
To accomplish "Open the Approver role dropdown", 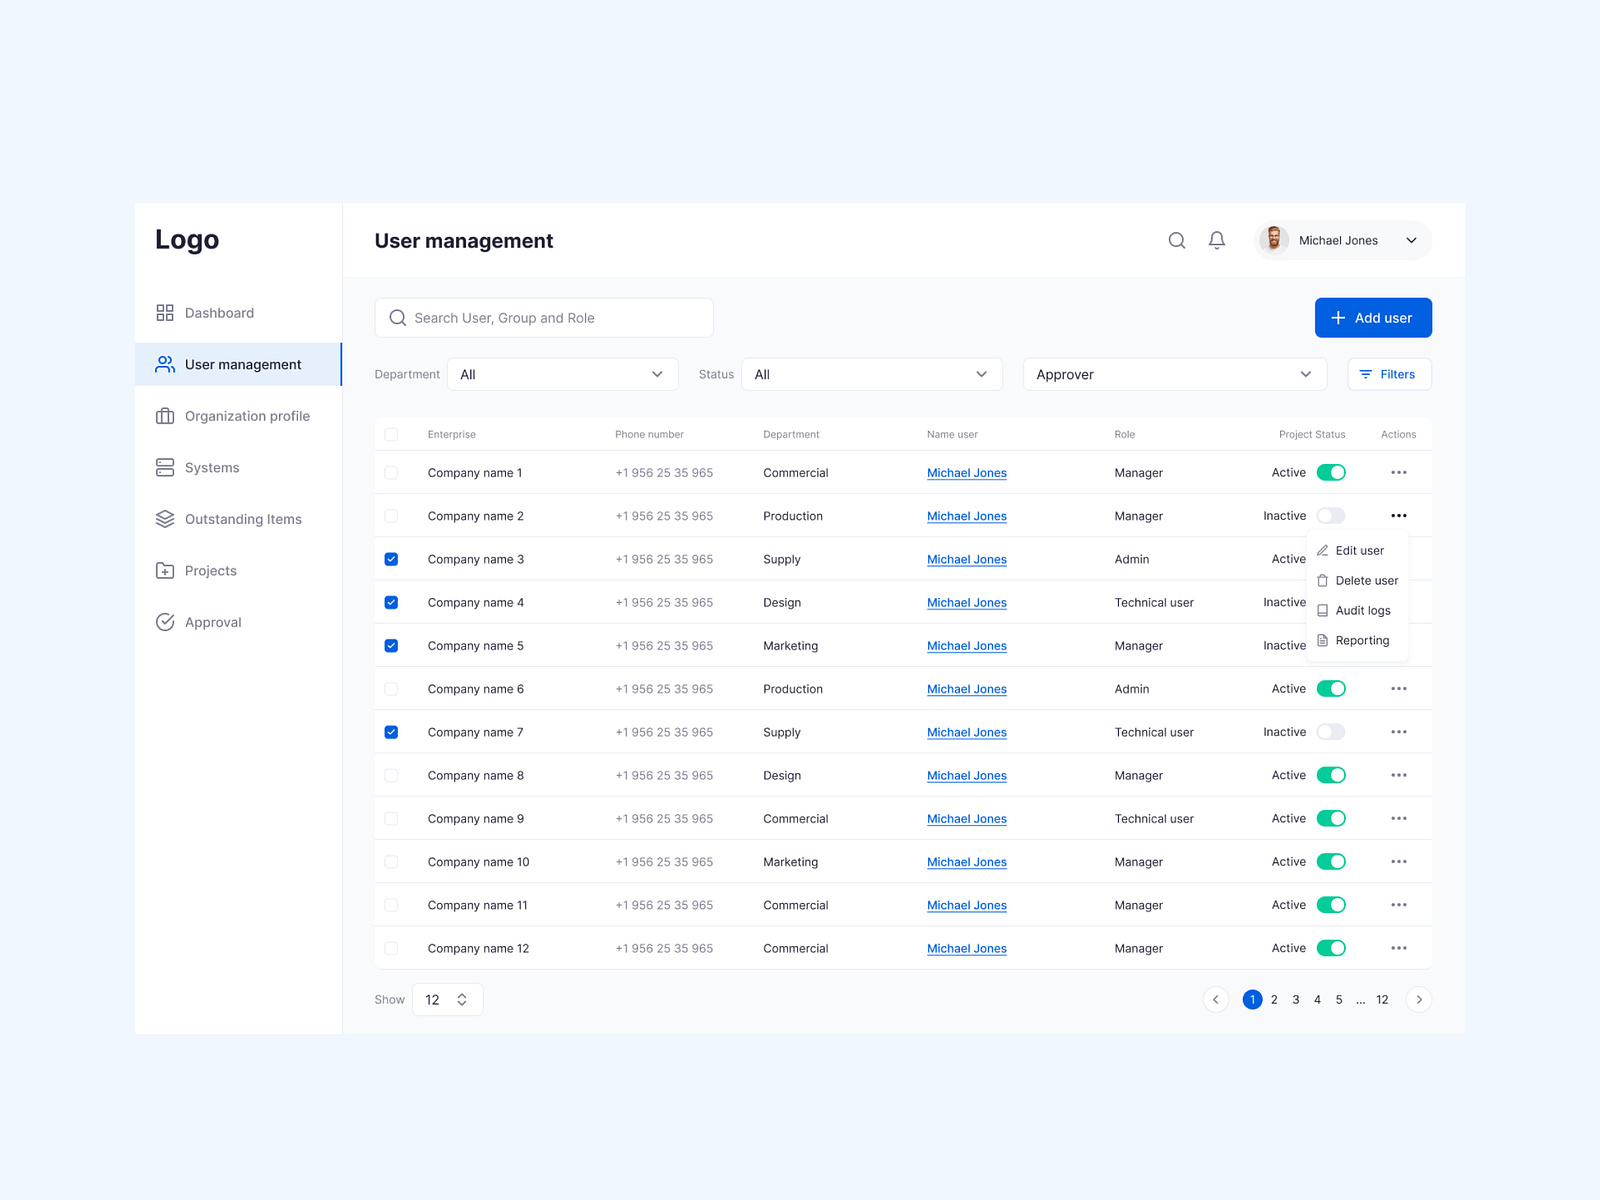I will 1174,374.
